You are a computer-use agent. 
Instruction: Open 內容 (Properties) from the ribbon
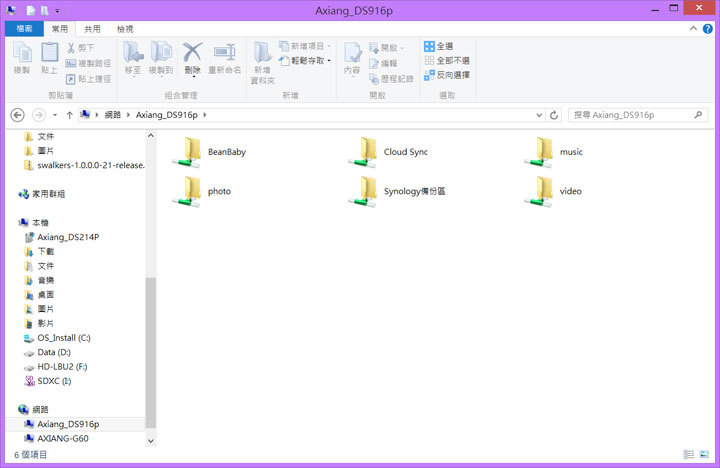point(352,56)
